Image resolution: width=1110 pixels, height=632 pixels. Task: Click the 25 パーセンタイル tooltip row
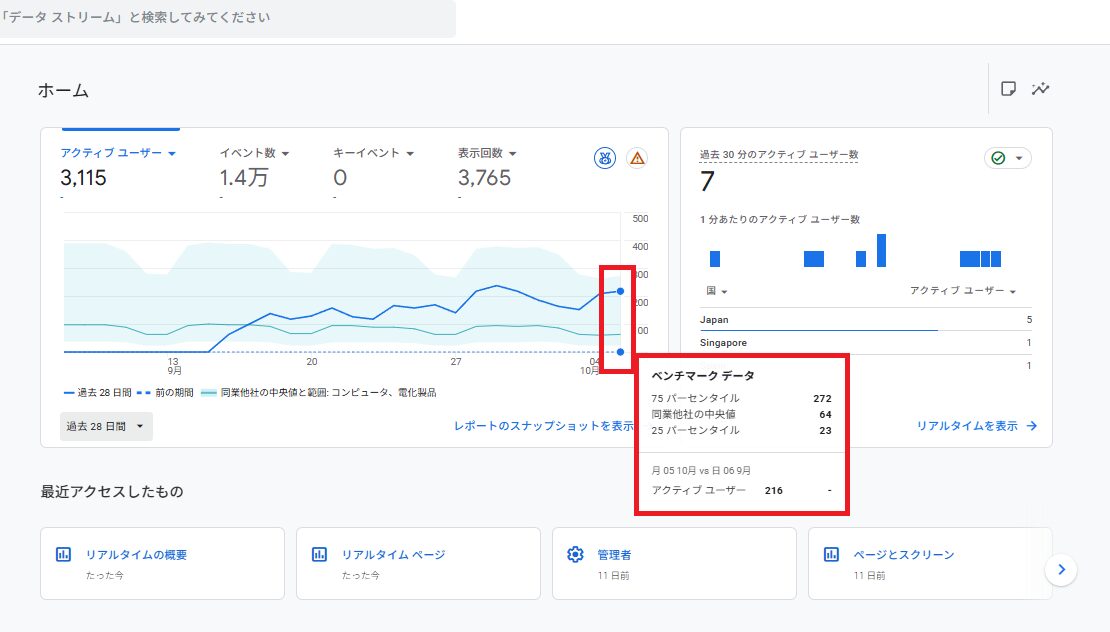pyautogui.click(x=741, y=430)
